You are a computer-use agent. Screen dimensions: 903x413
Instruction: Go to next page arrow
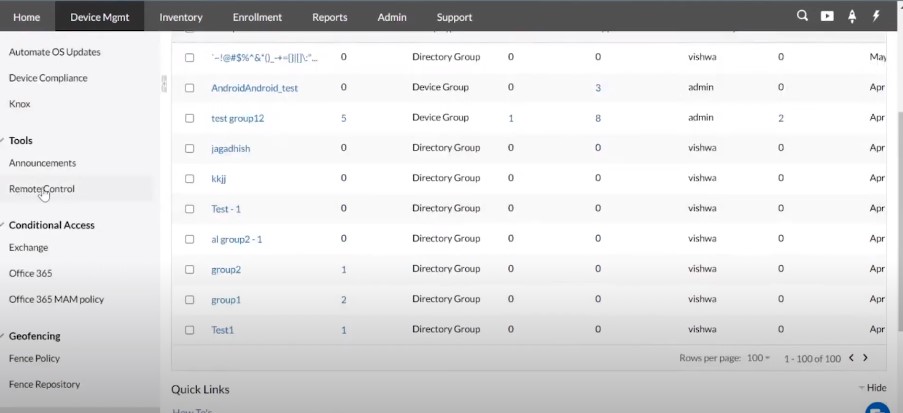point(865,358)
